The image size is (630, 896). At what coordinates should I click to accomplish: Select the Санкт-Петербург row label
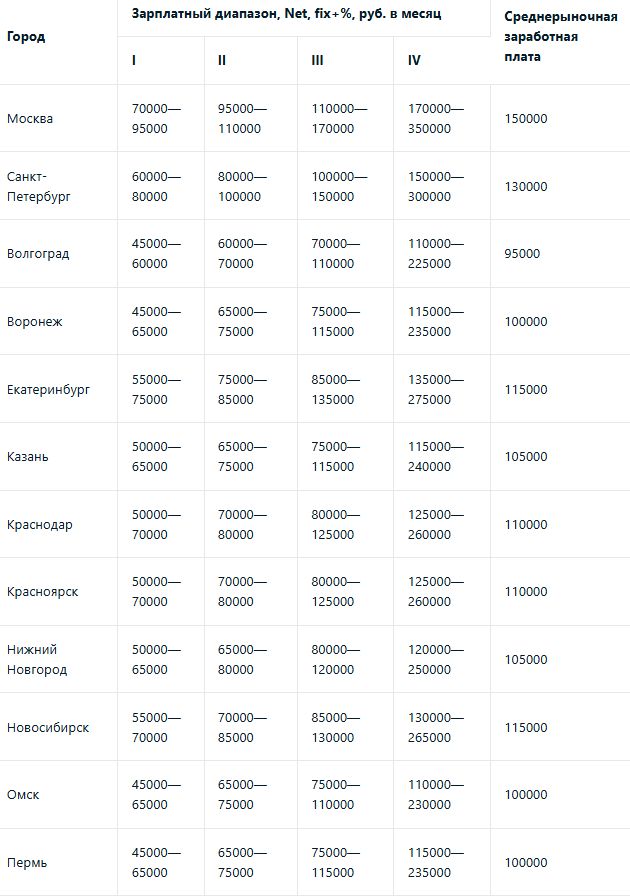tap(38, 187)
